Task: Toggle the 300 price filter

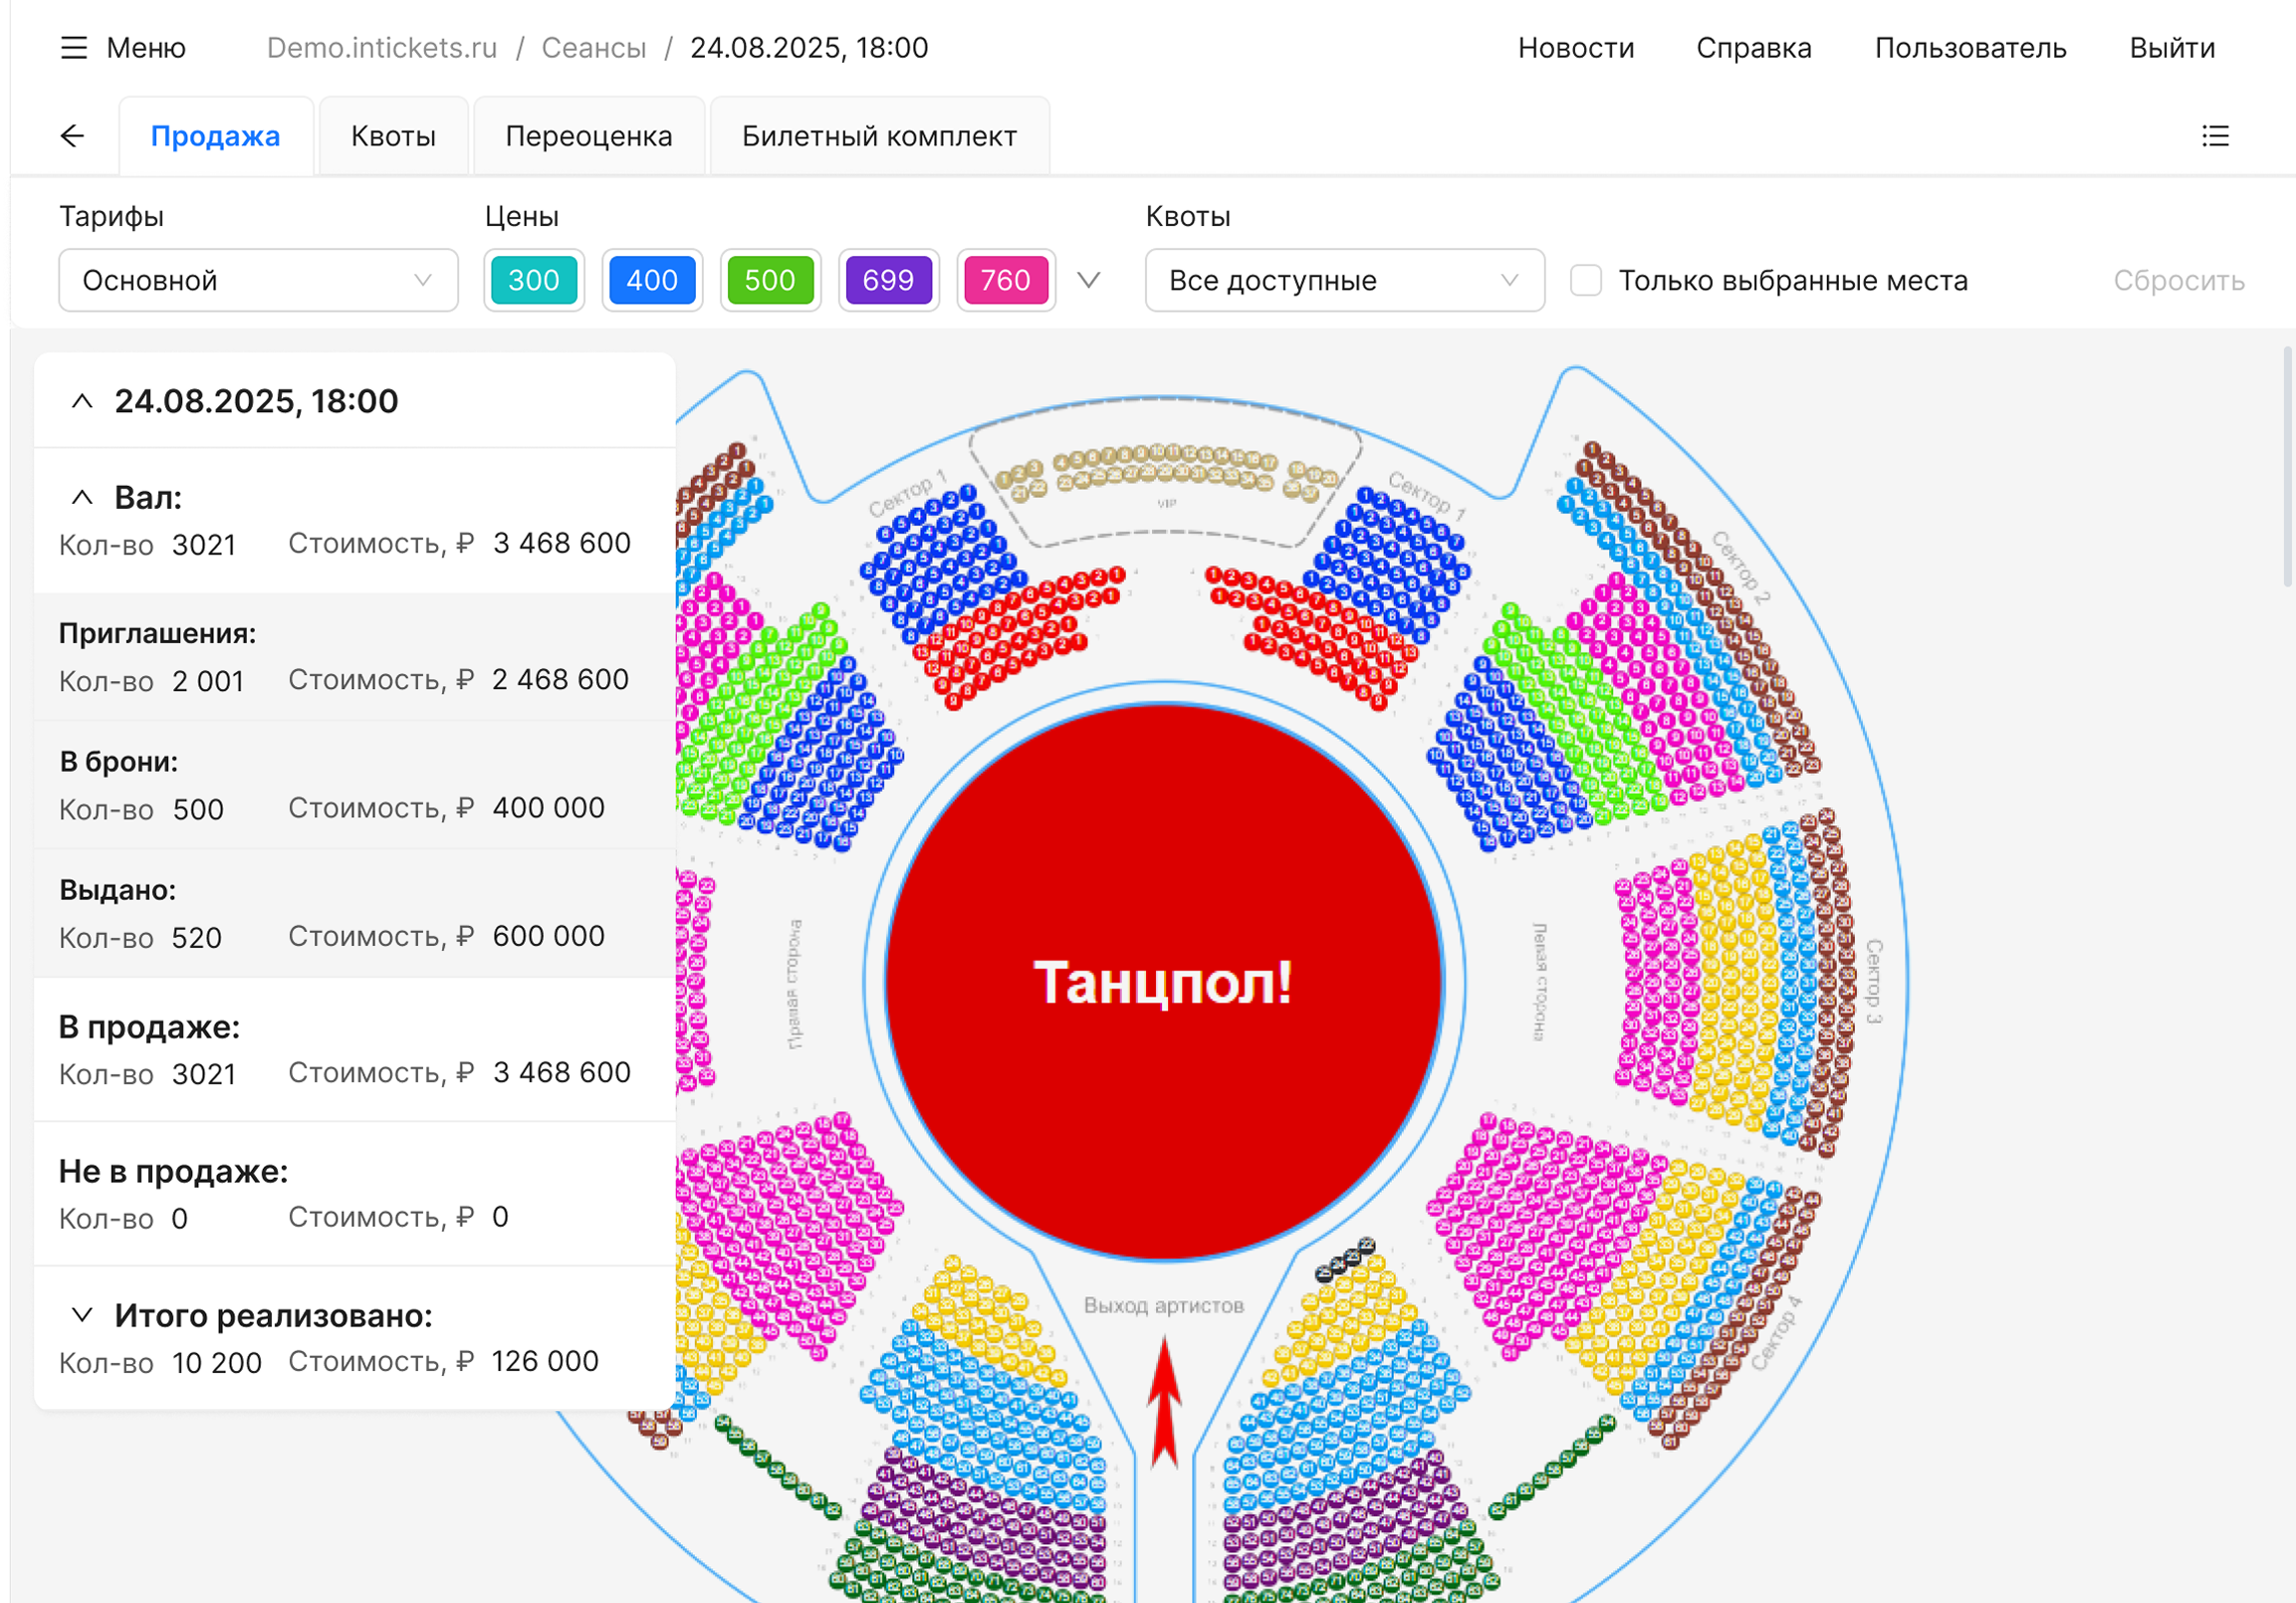Action: pos(534,280)
